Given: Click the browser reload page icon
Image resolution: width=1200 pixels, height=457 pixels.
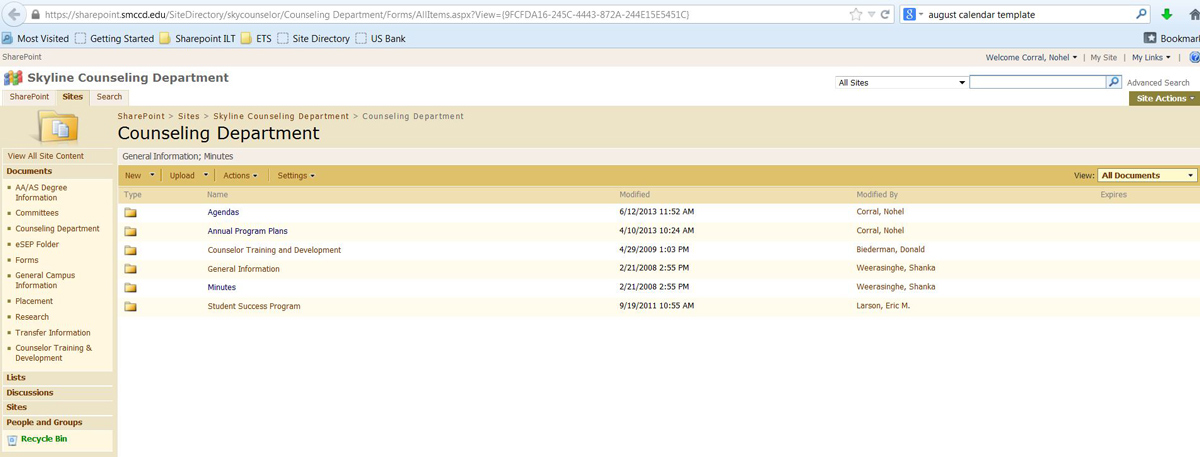Looking at the screenshot, I should coord(885,15).
